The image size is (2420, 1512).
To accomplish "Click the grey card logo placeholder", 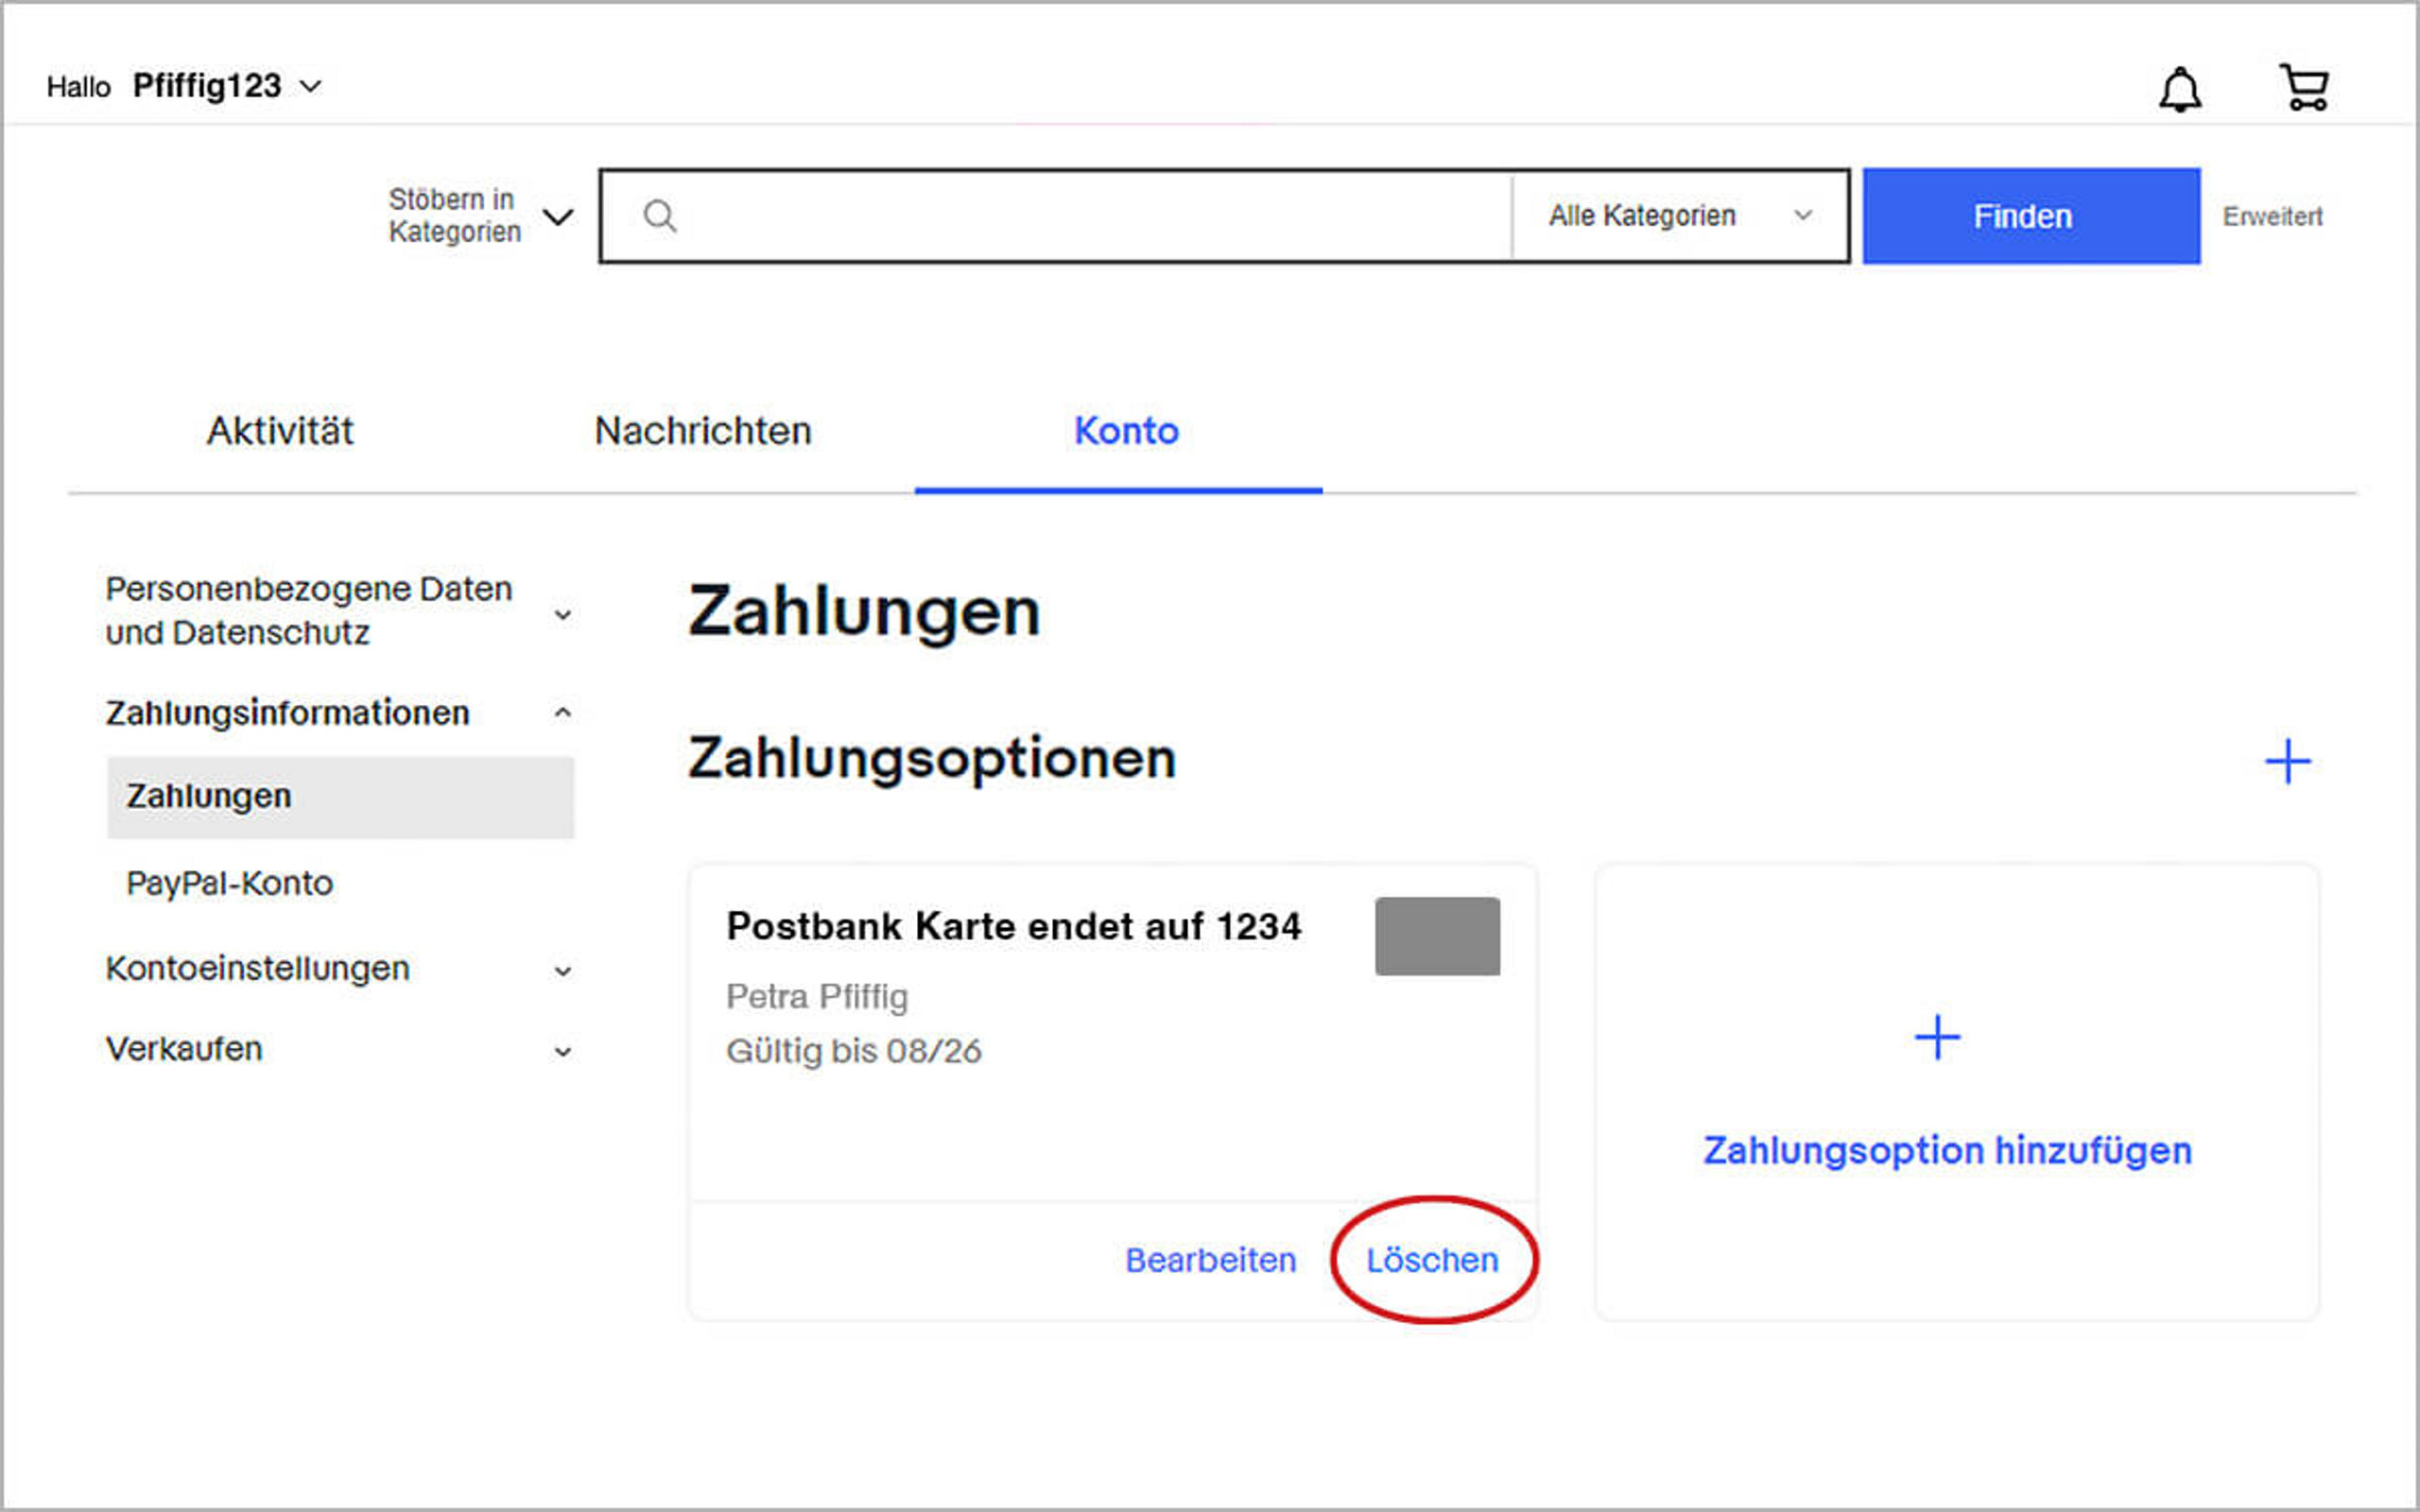I will tap(1437, 936).
